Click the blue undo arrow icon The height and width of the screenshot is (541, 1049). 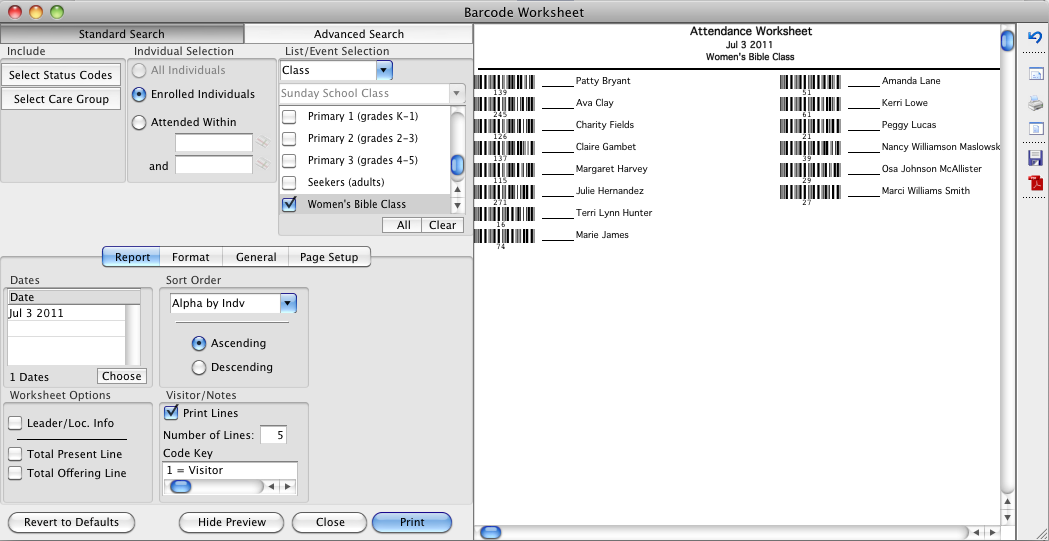click(1035, 37)
